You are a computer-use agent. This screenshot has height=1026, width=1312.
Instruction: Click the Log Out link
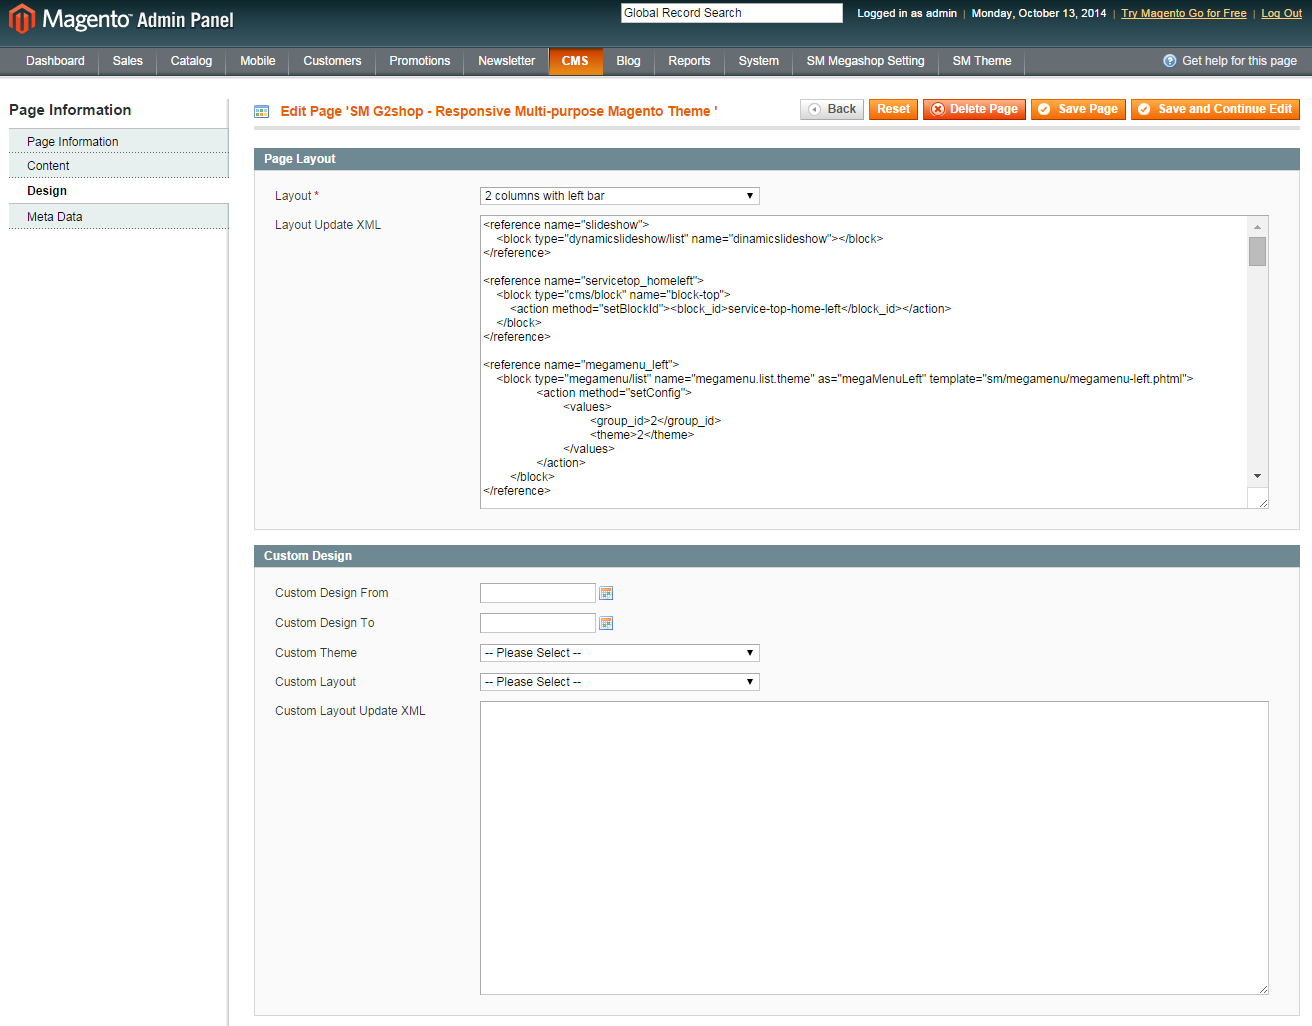(1281, 13)
